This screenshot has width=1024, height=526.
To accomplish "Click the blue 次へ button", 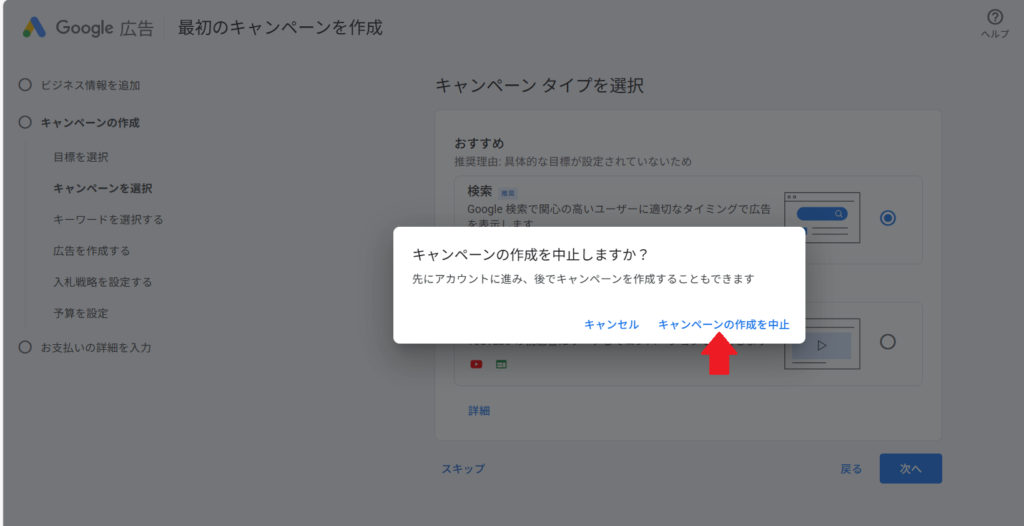I will pyautogui.click(x=910, y=468).
